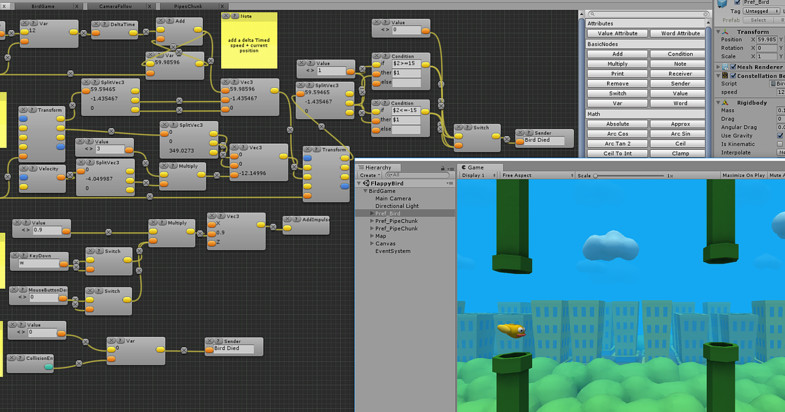Delete the link coming from the CollisionEnter node
785x412 pixels.
coord(79,363)
